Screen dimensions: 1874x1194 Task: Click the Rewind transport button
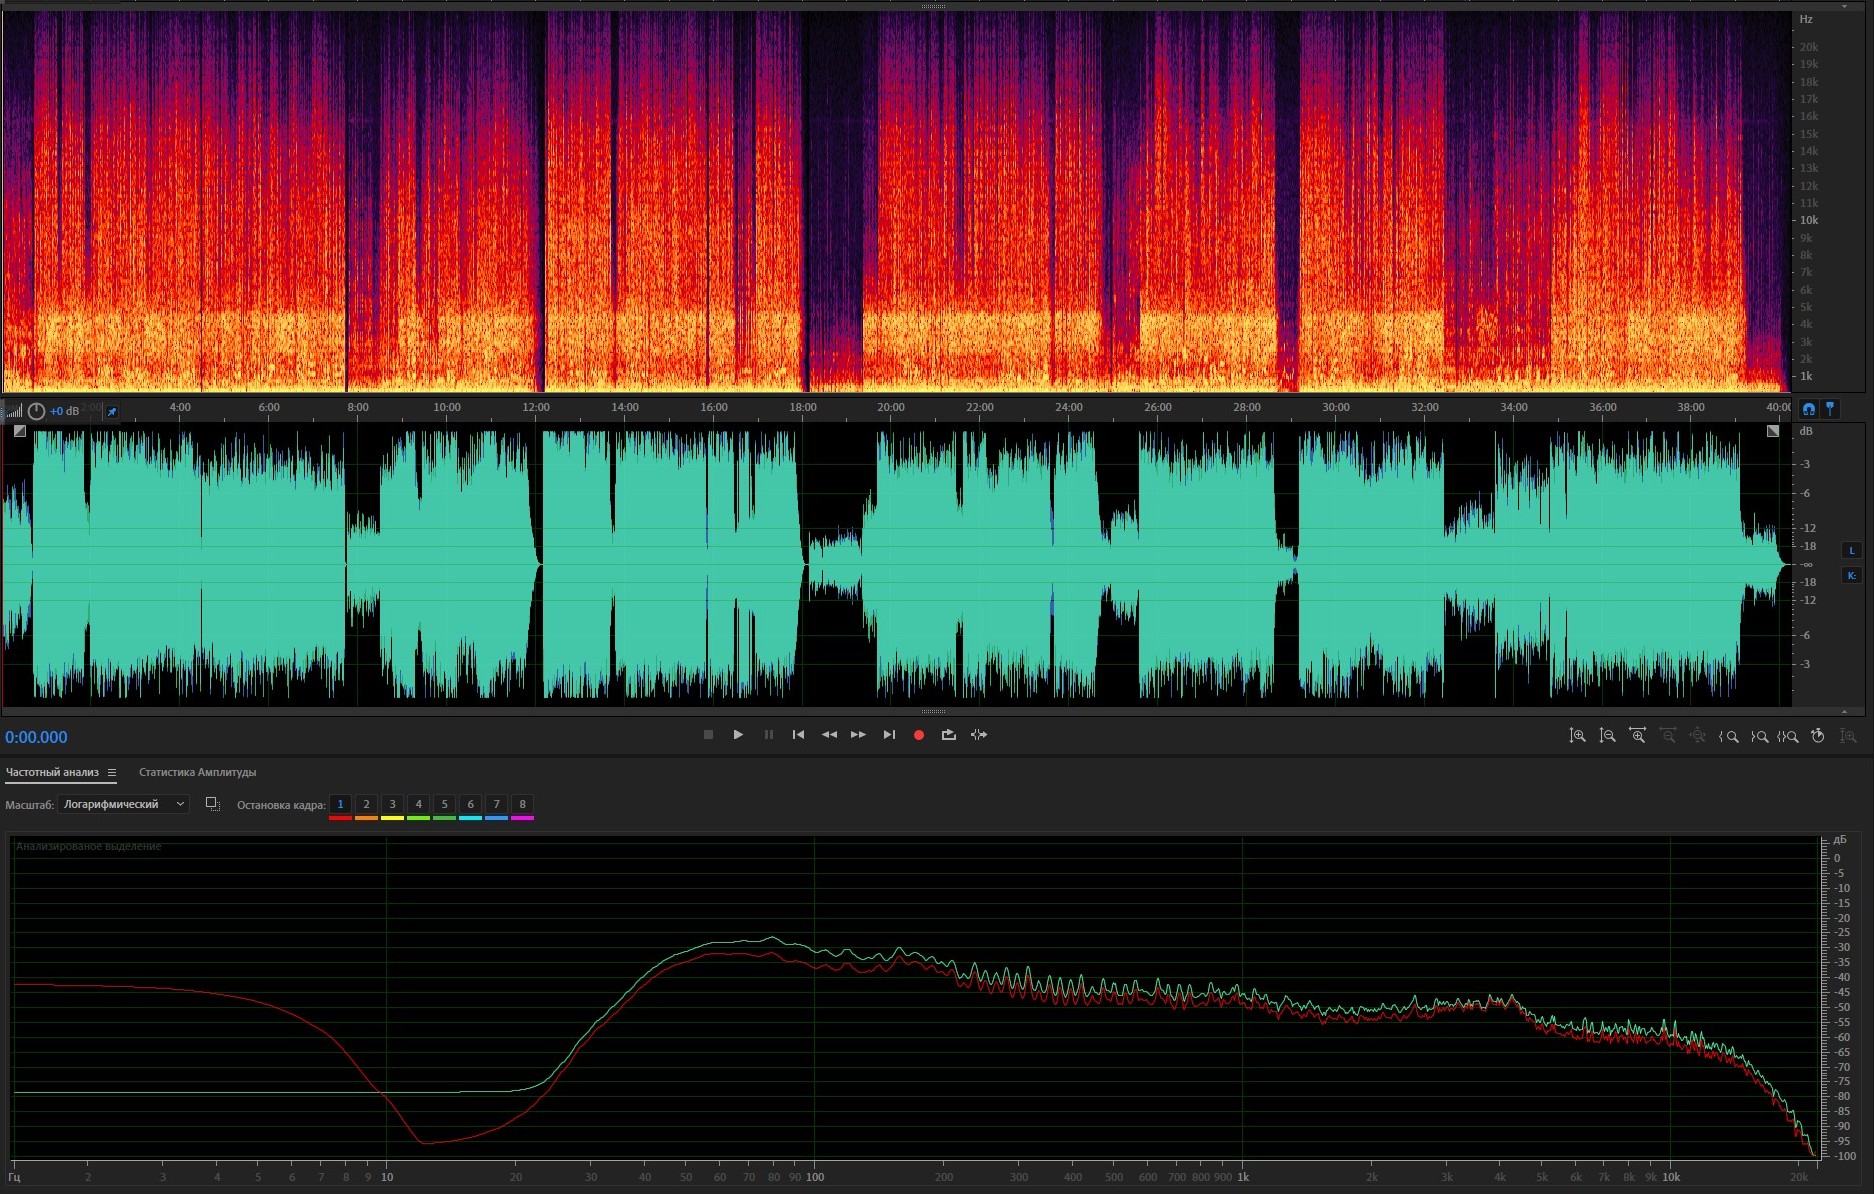pyautogui.click(x=829, y=735)
